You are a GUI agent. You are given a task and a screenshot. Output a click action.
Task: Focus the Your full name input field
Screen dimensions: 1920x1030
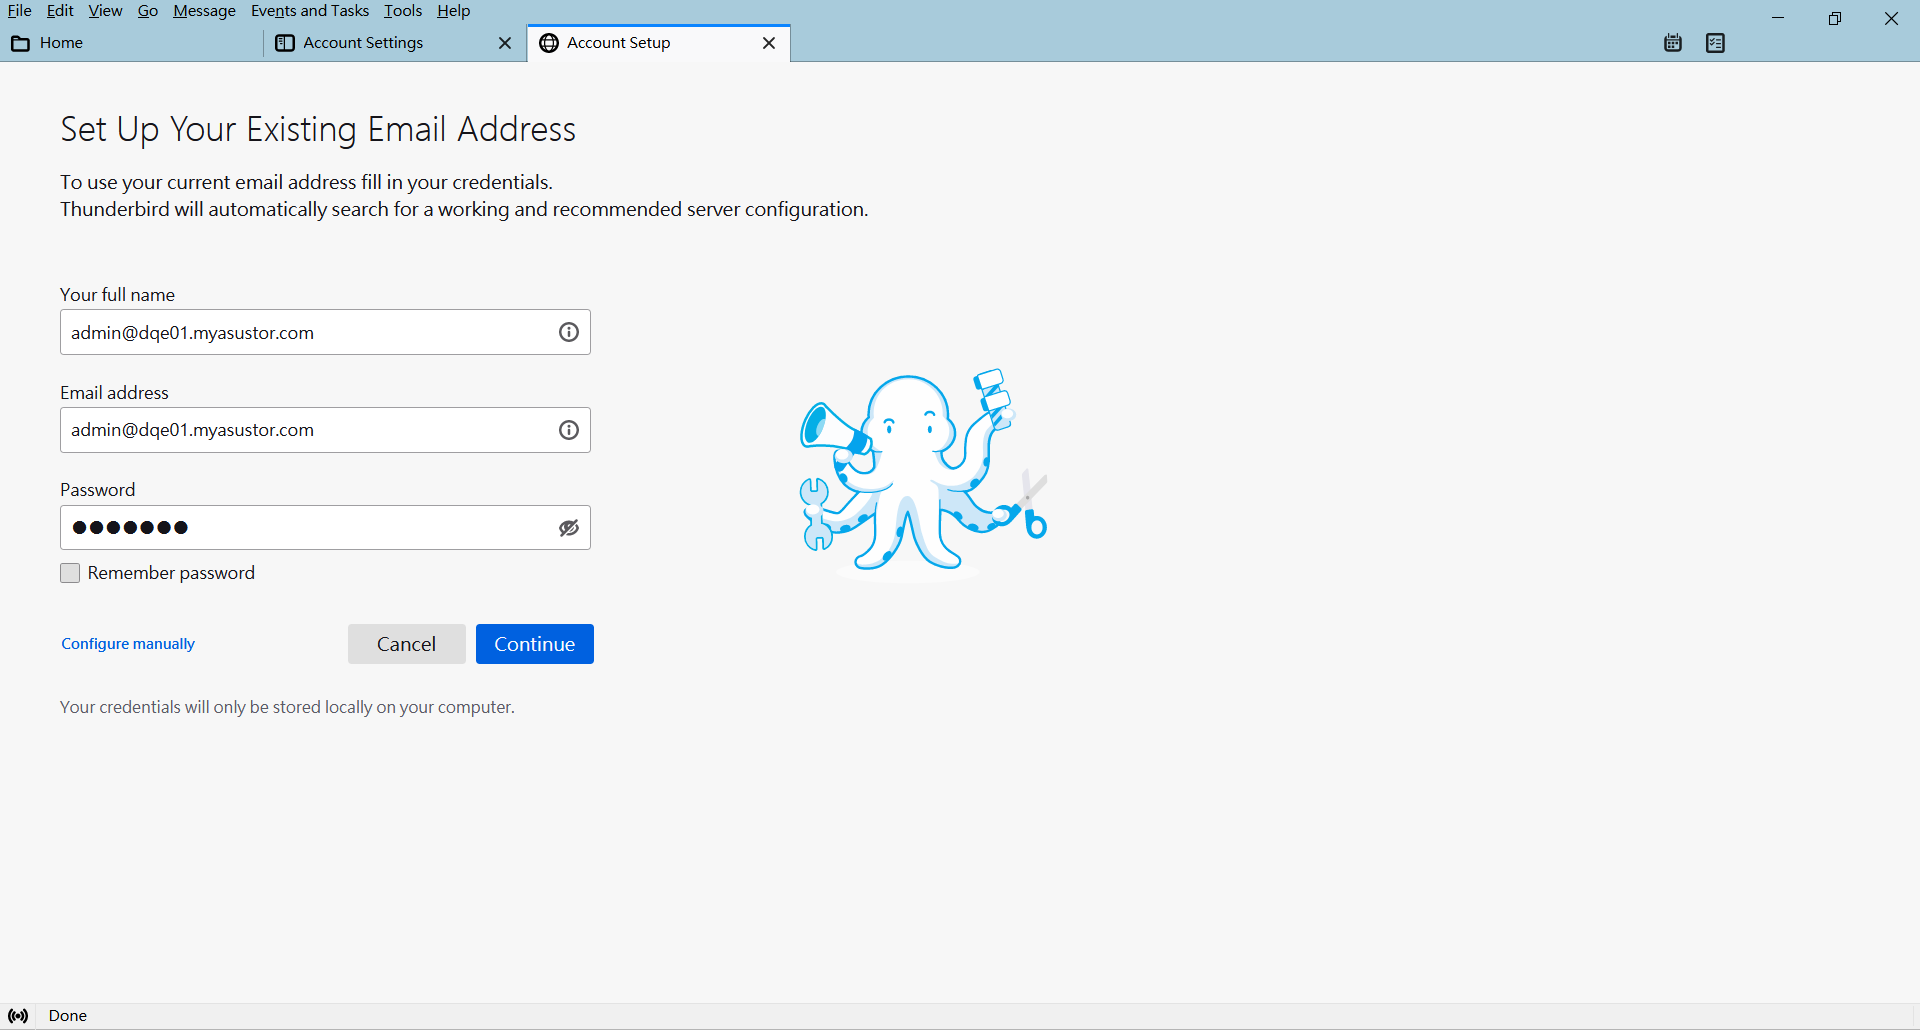tap(325, 332)
